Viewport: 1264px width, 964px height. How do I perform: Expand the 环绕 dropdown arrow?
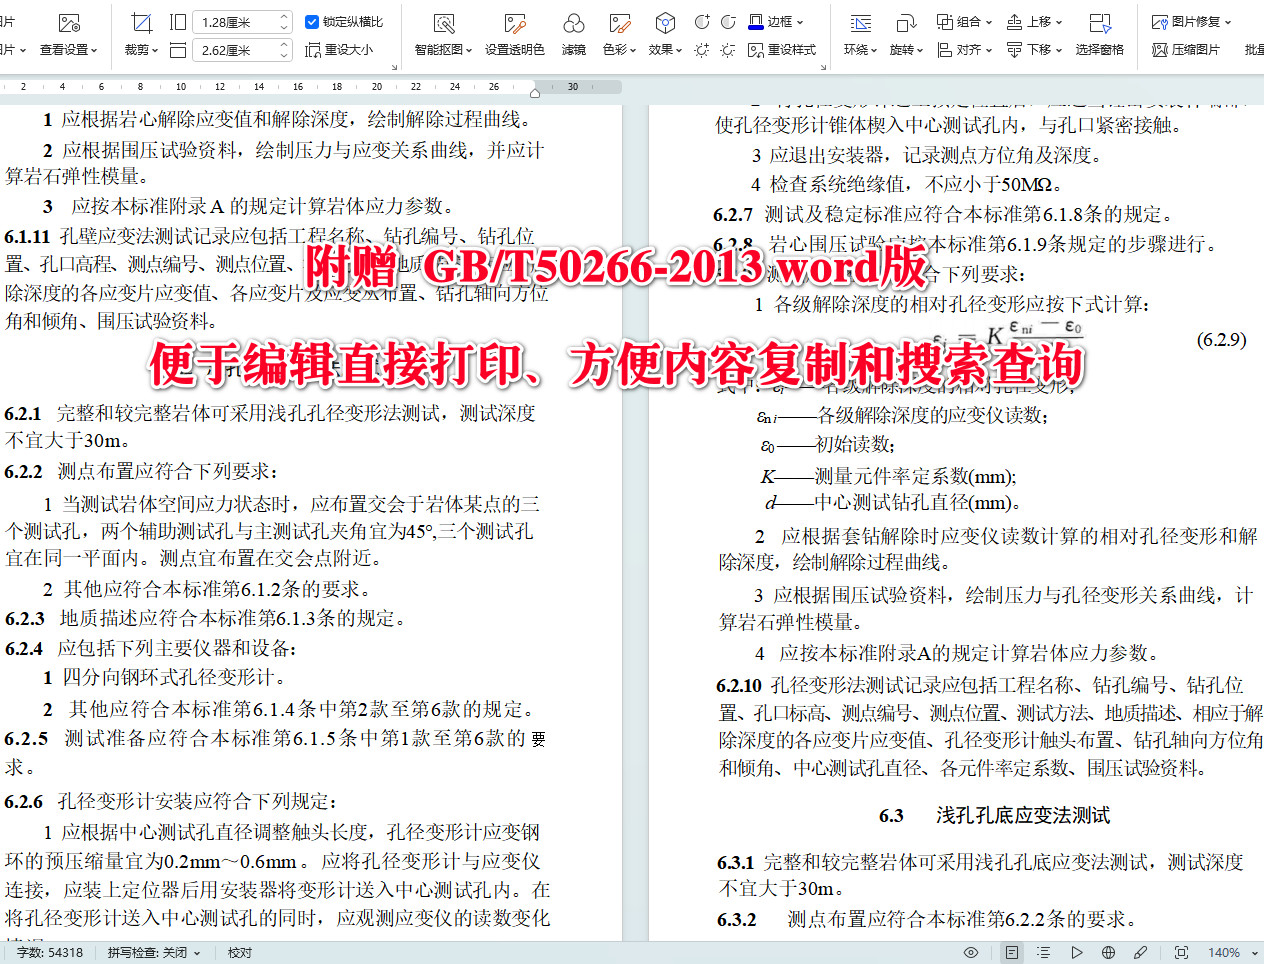coord(874,50)
